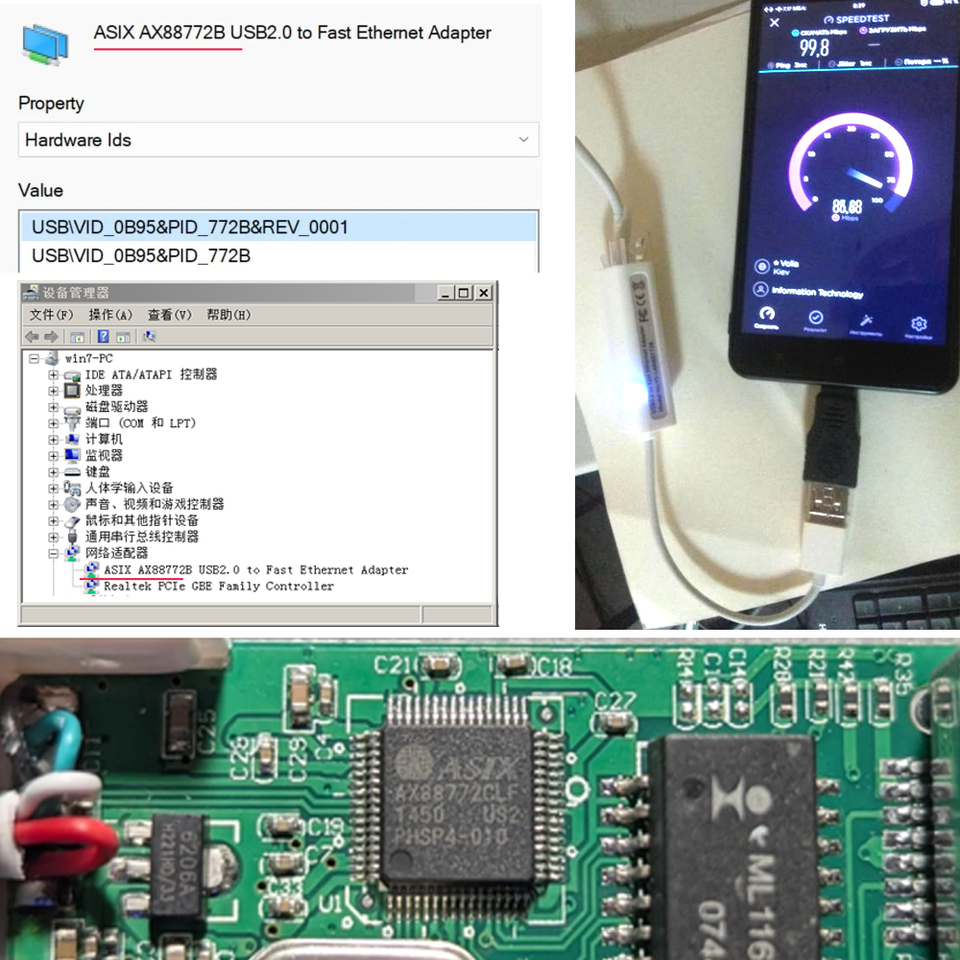Screen dimensions: 960x960
Task: Open the 帮助(H) menu
Action: pos(228,315)
